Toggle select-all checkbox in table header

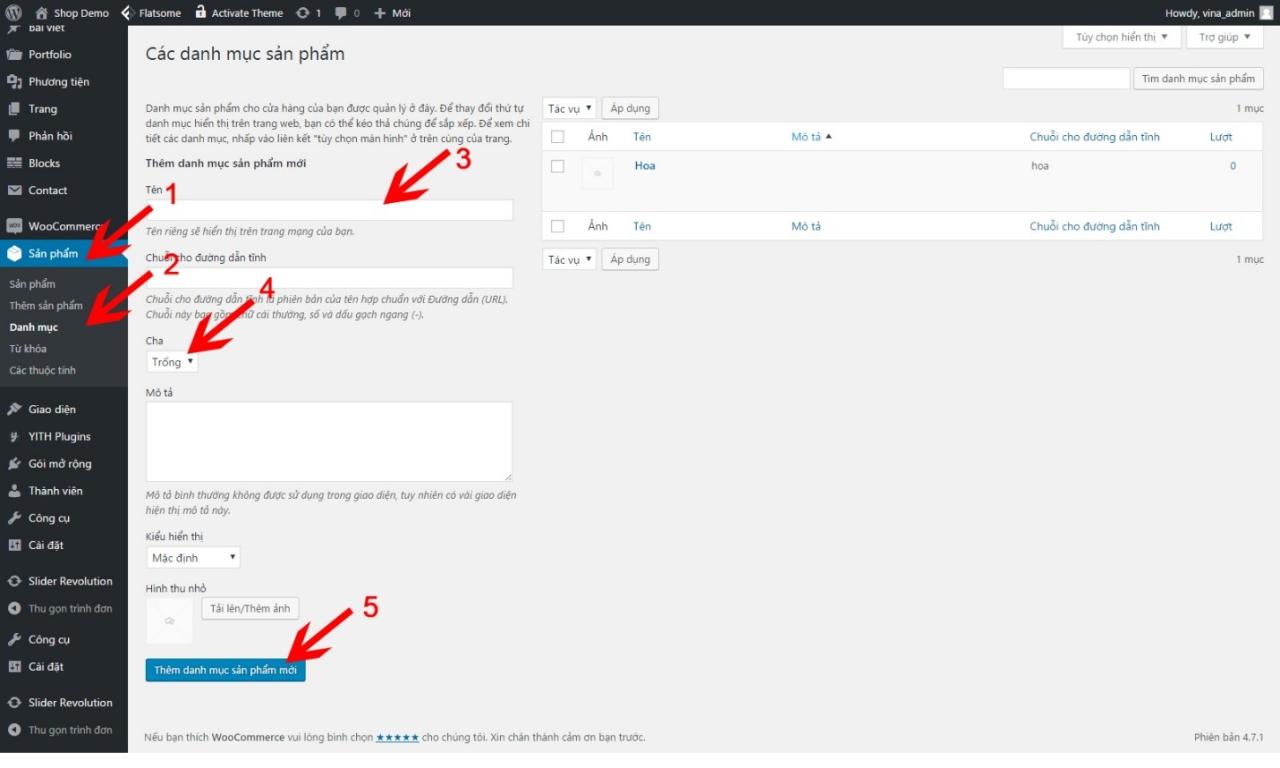tap(558, 137)
